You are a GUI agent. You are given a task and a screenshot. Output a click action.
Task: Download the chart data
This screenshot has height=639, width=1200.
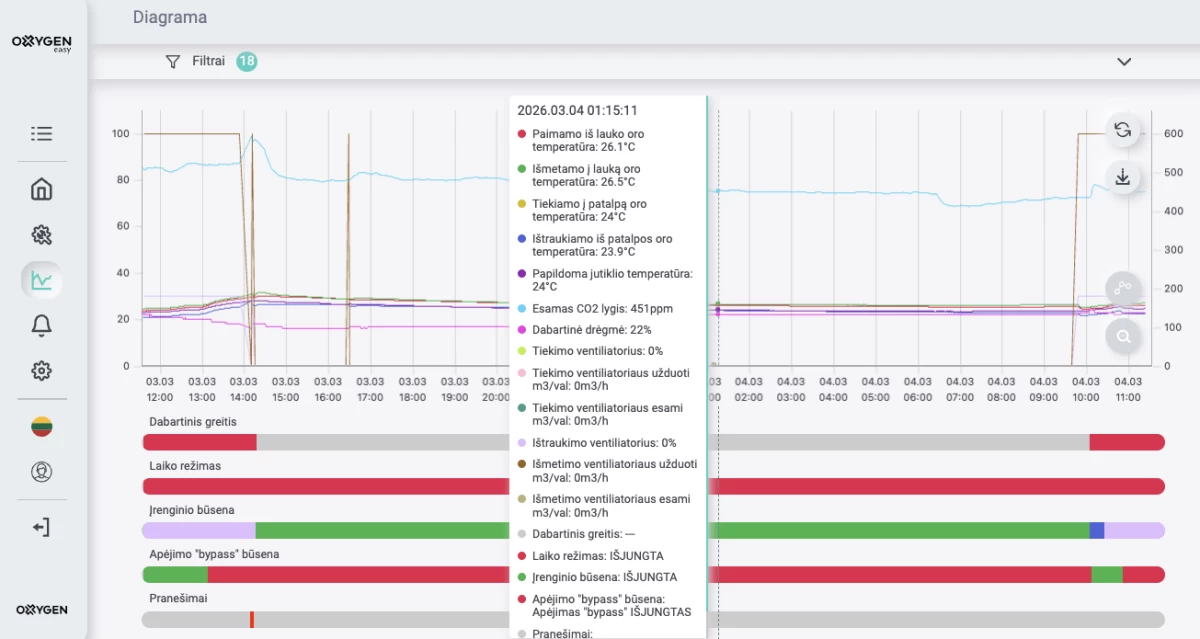1123,177
